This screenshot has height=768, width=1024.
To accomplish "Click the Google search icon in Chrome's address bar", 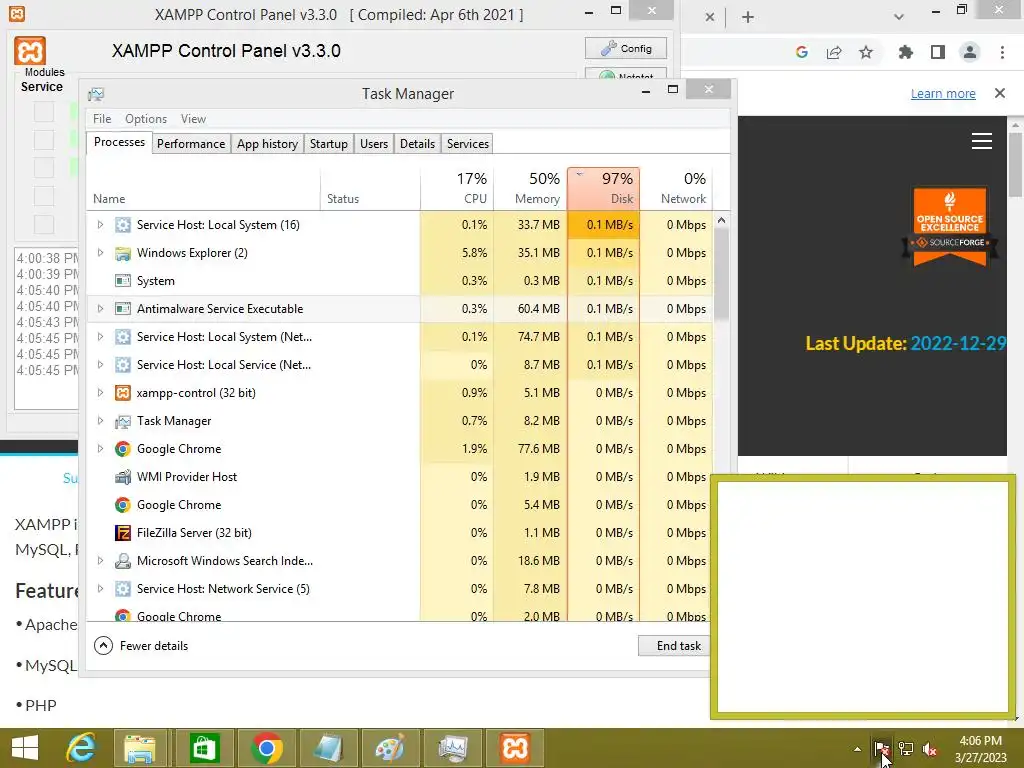I will 802,52.
